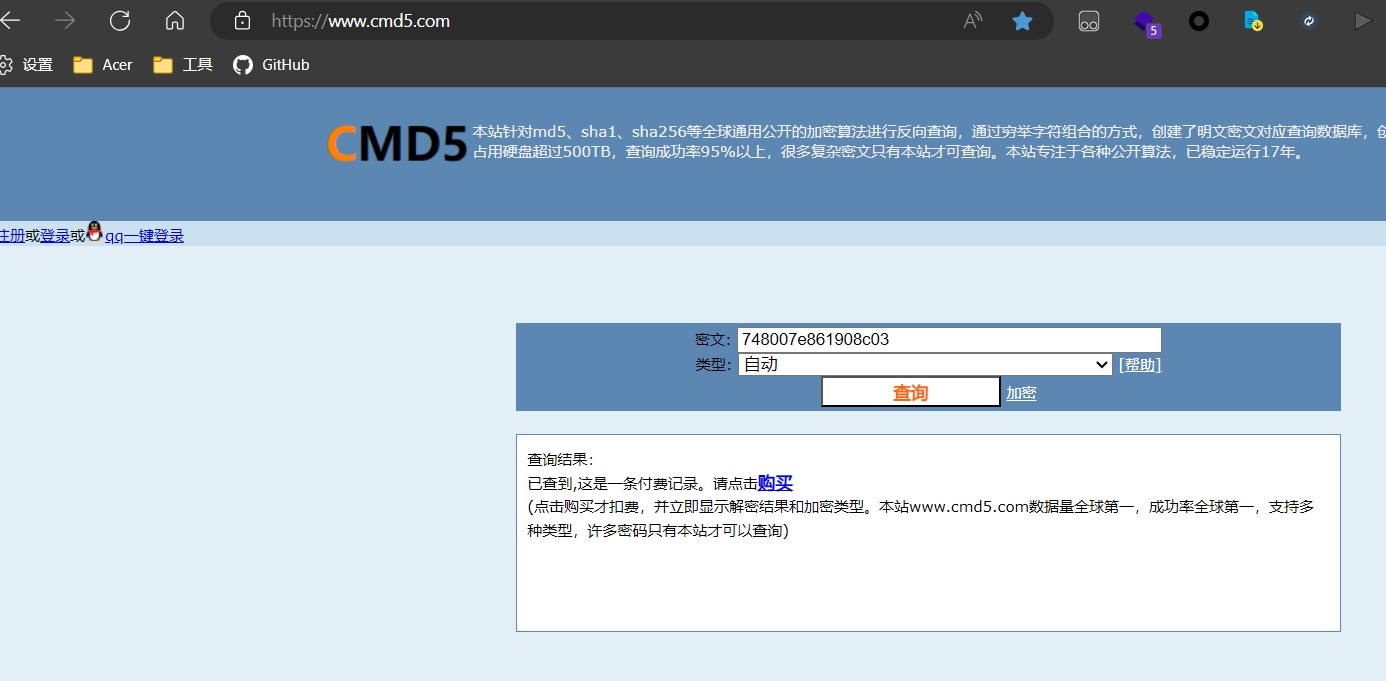Click the 购买 purchase link

[x=775, y=483]
